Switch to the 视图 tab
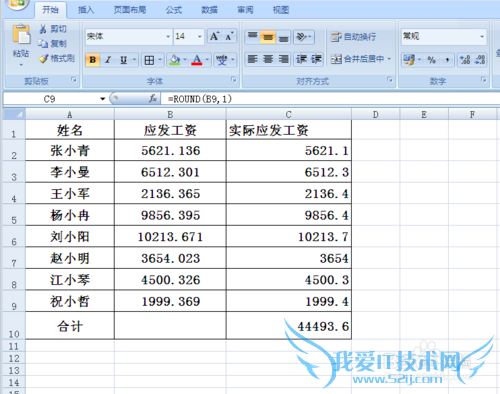The width and height of the screenshot is (500, 394). 281,10
